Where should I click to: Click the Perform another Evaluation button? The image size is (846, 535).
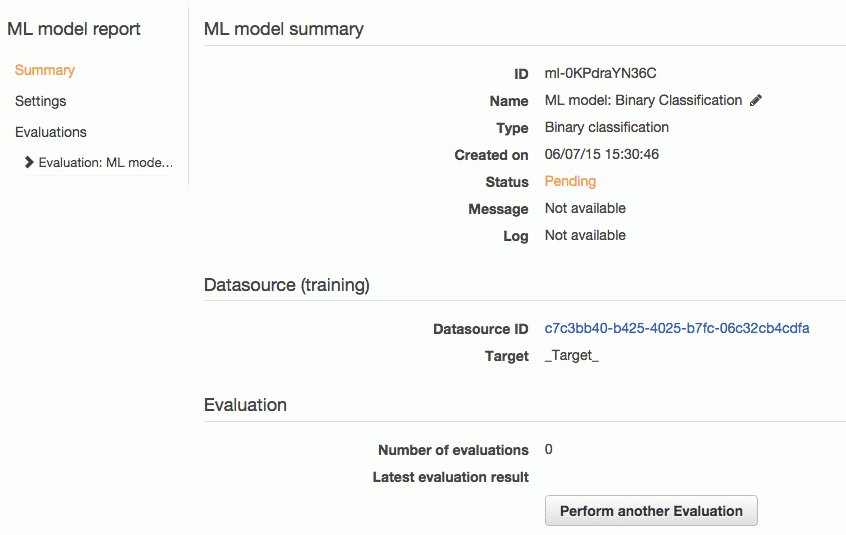coord(651,511)
